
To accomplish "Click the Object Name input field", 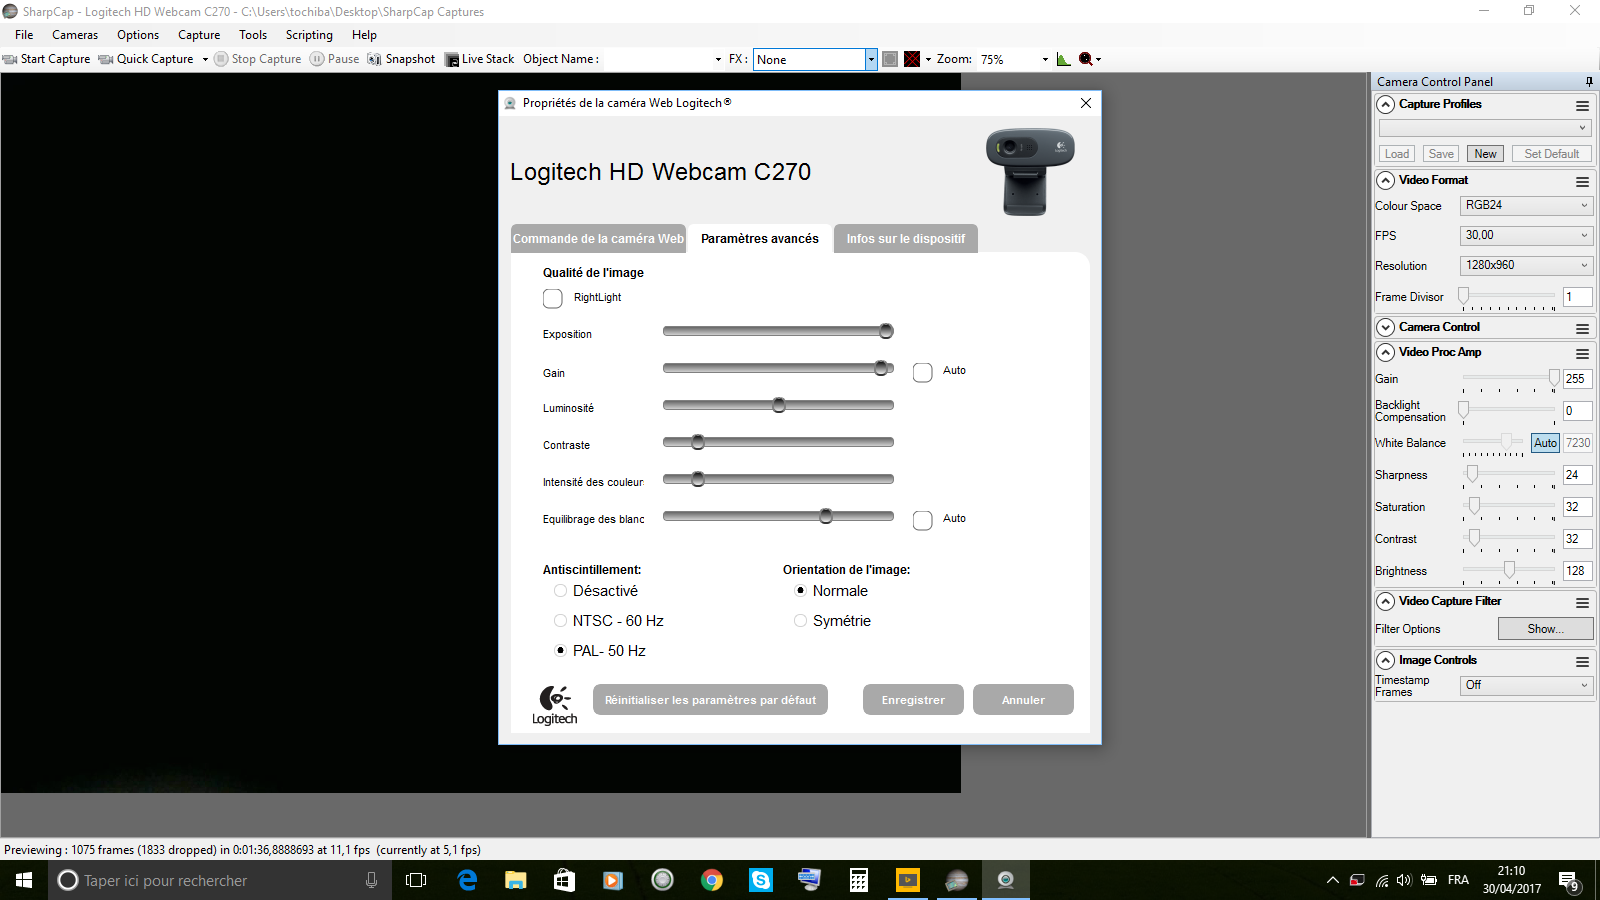I will 664,59.
